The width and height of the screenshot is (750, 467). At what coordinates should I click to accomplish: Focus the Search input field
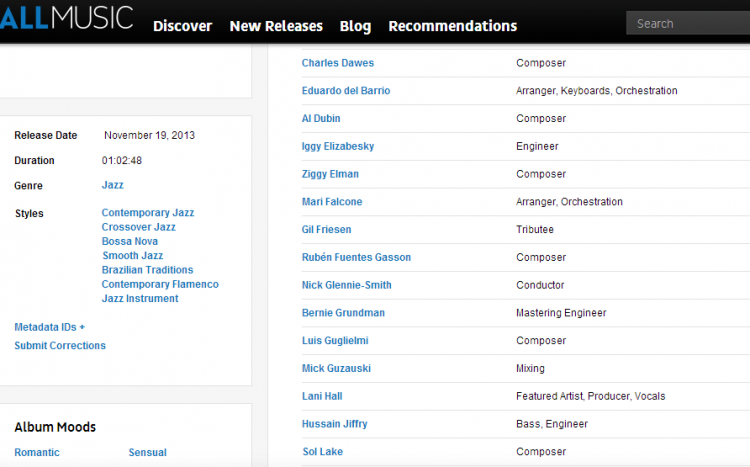690,23
